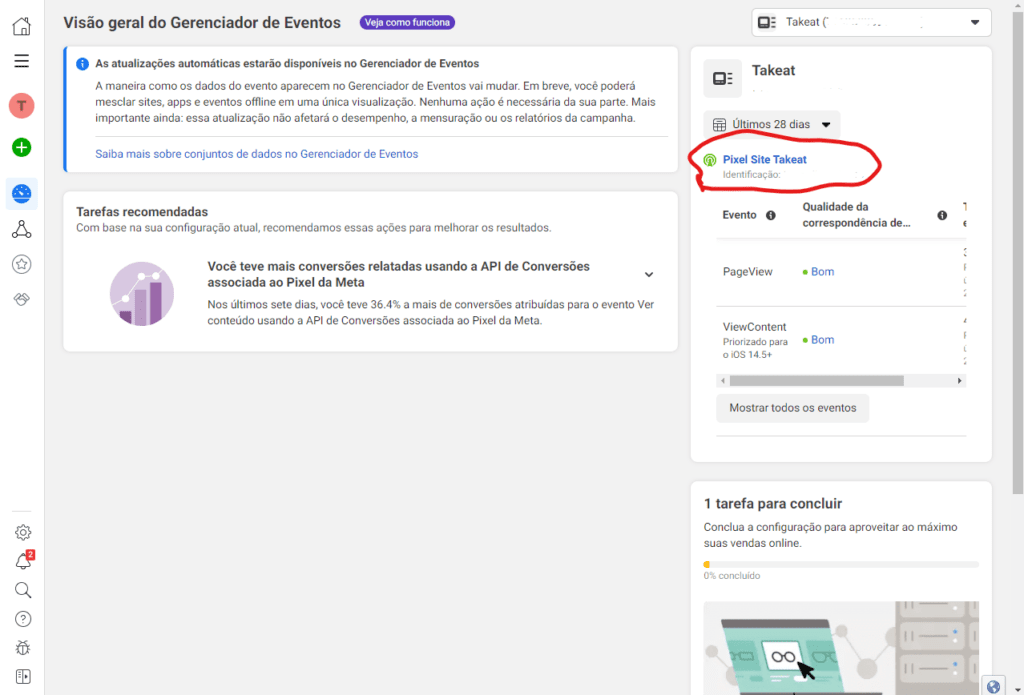
Task: Click the Takeat data source icon
Action: coord(722,78)
